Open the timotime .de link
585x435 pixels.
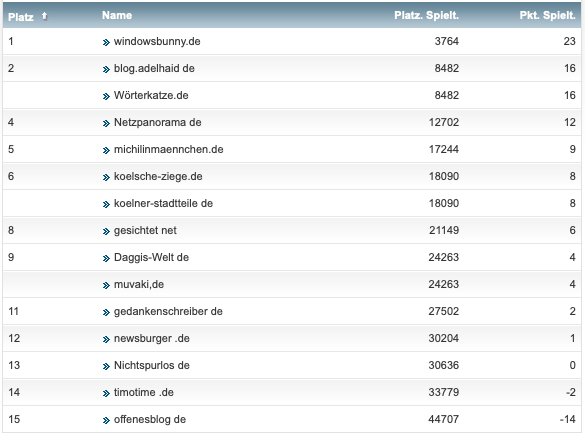pos(144,392)
